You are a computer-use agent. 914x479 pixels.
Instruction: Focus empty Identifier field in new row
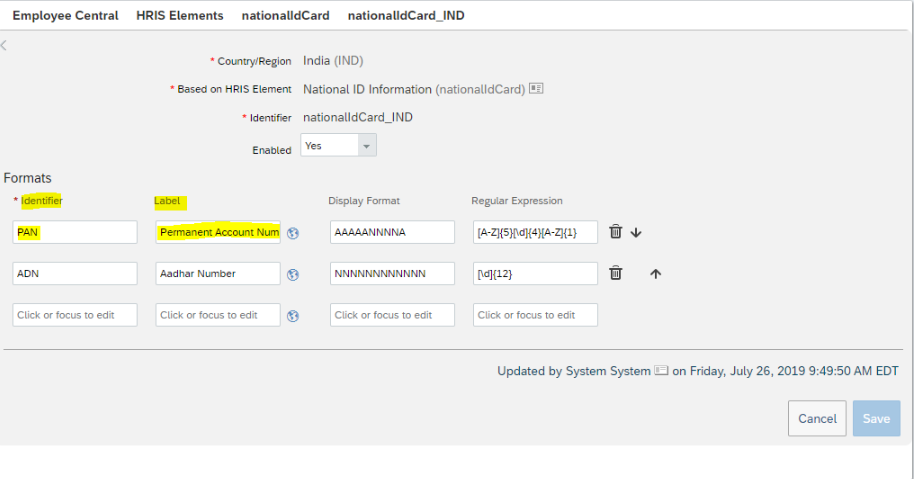(75, 315)
